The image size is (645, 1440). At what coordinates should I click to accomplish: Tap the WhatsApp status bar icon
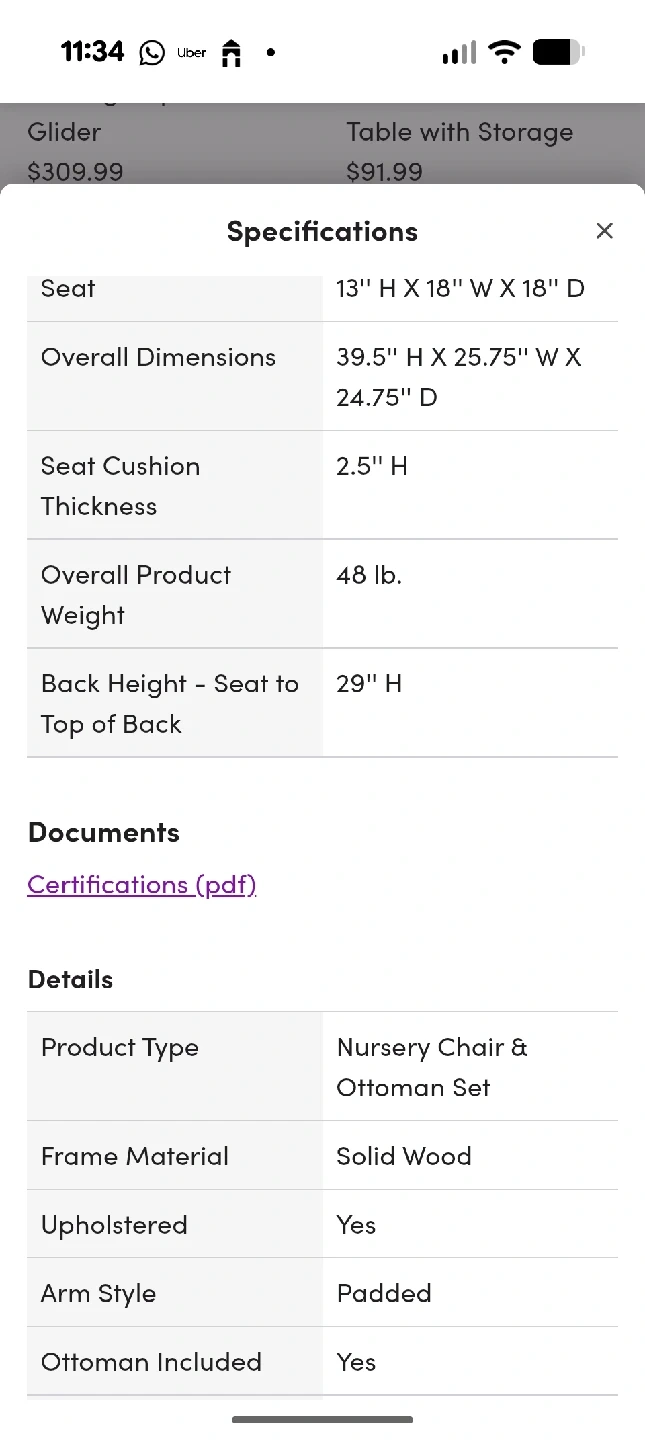(152, 53)
